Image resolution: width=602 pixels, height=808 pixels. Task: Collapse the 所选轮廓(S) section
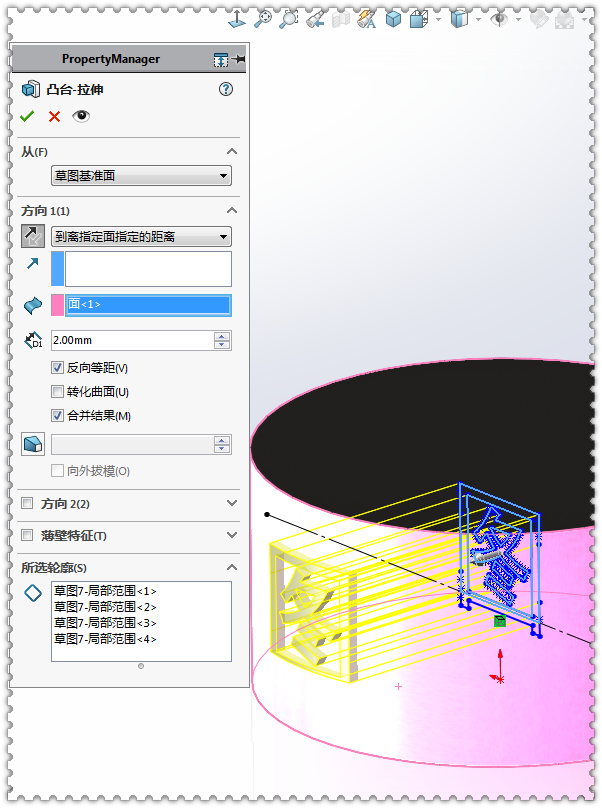point(232,567)
